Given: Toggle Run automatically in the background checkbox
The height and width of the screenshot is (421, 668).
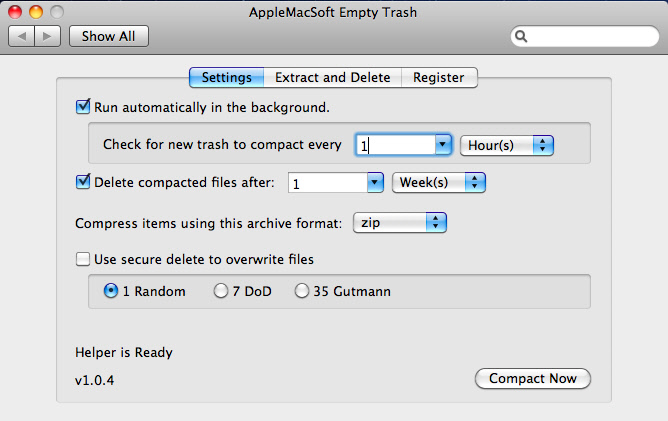Looking at the screenshot, I should pos(83,107).
